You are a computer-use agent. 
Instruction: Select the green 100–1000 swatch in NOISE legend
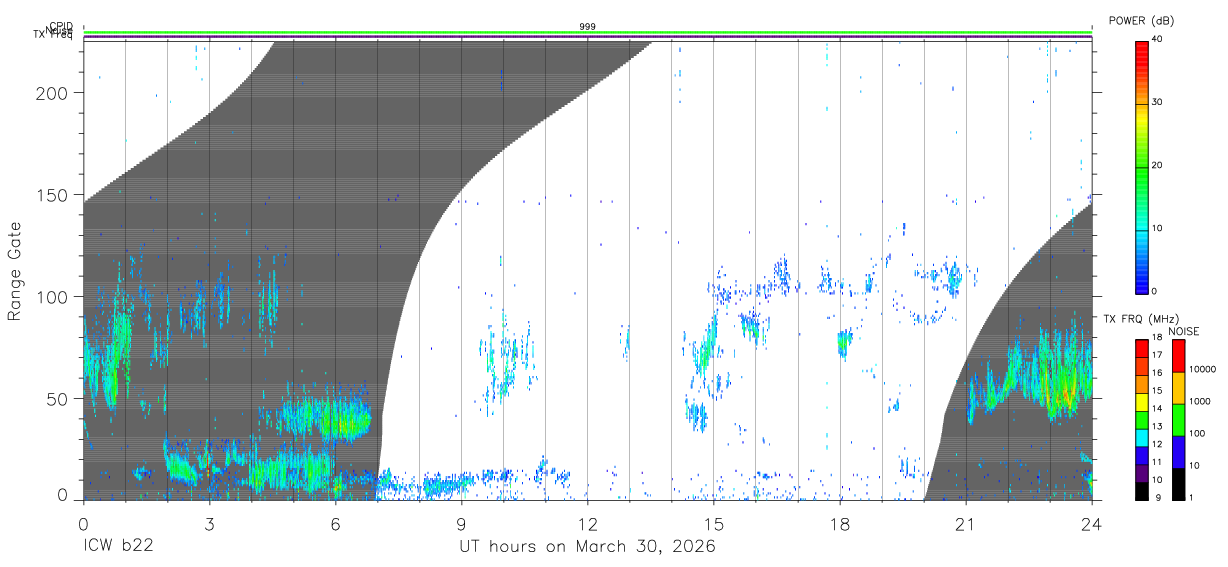(x=1178, y=420)
